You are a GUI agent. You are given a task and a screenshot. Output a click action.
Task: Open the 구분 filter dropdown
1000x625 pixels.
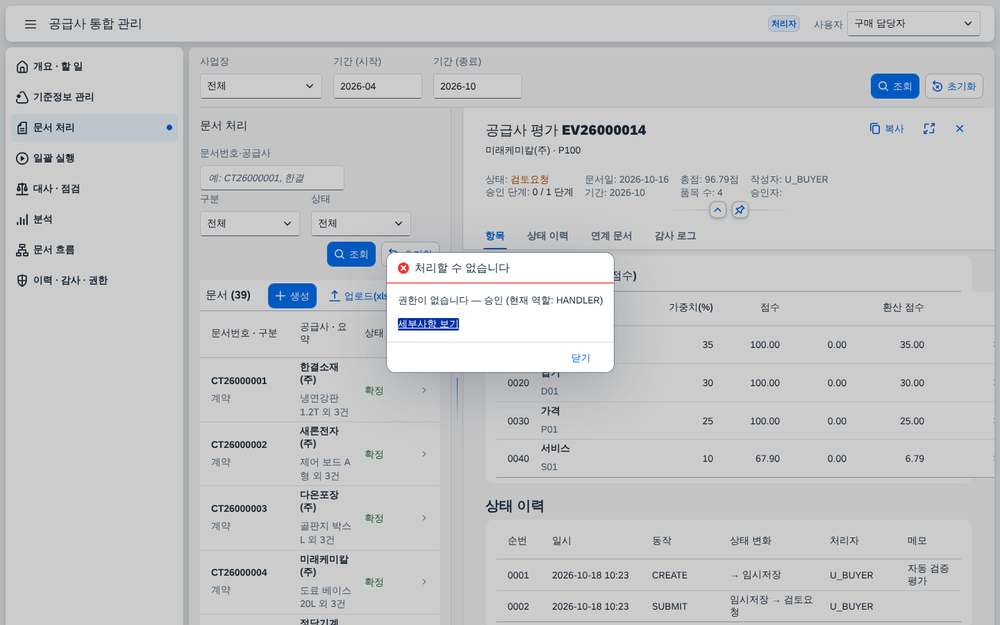249,224
